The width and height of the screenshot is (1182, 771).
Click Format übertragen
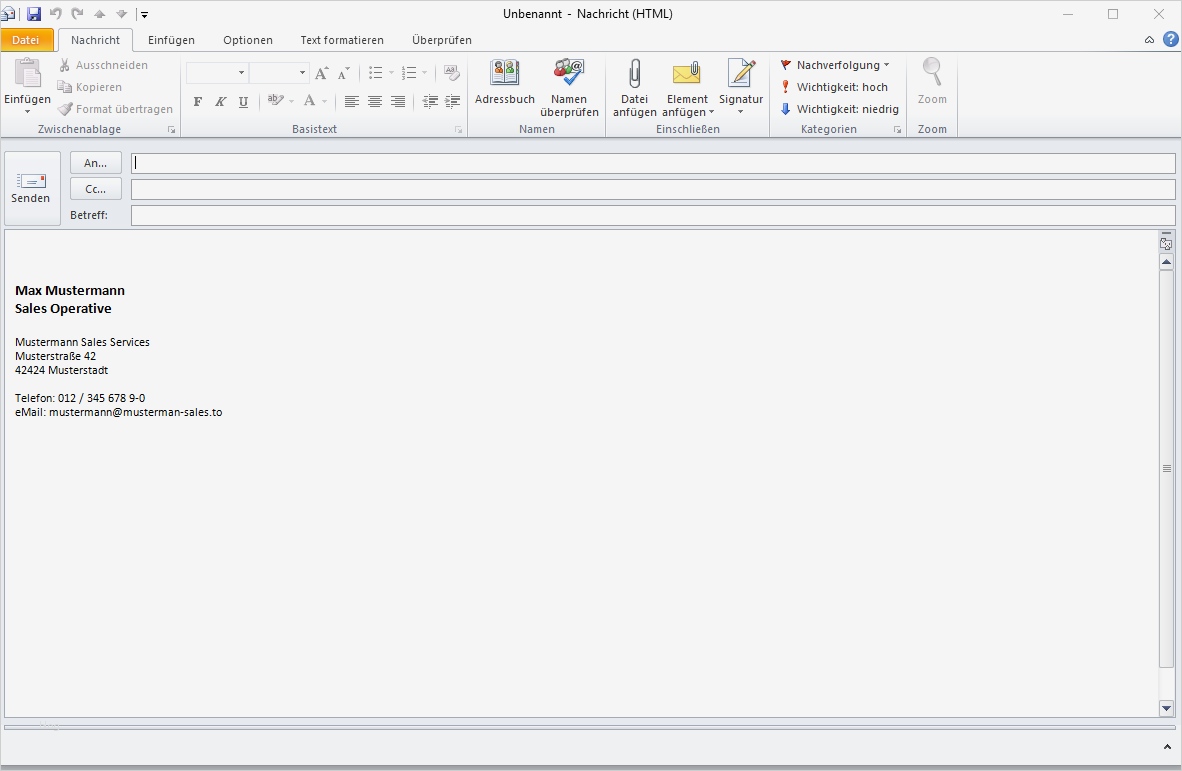point(115,109)
